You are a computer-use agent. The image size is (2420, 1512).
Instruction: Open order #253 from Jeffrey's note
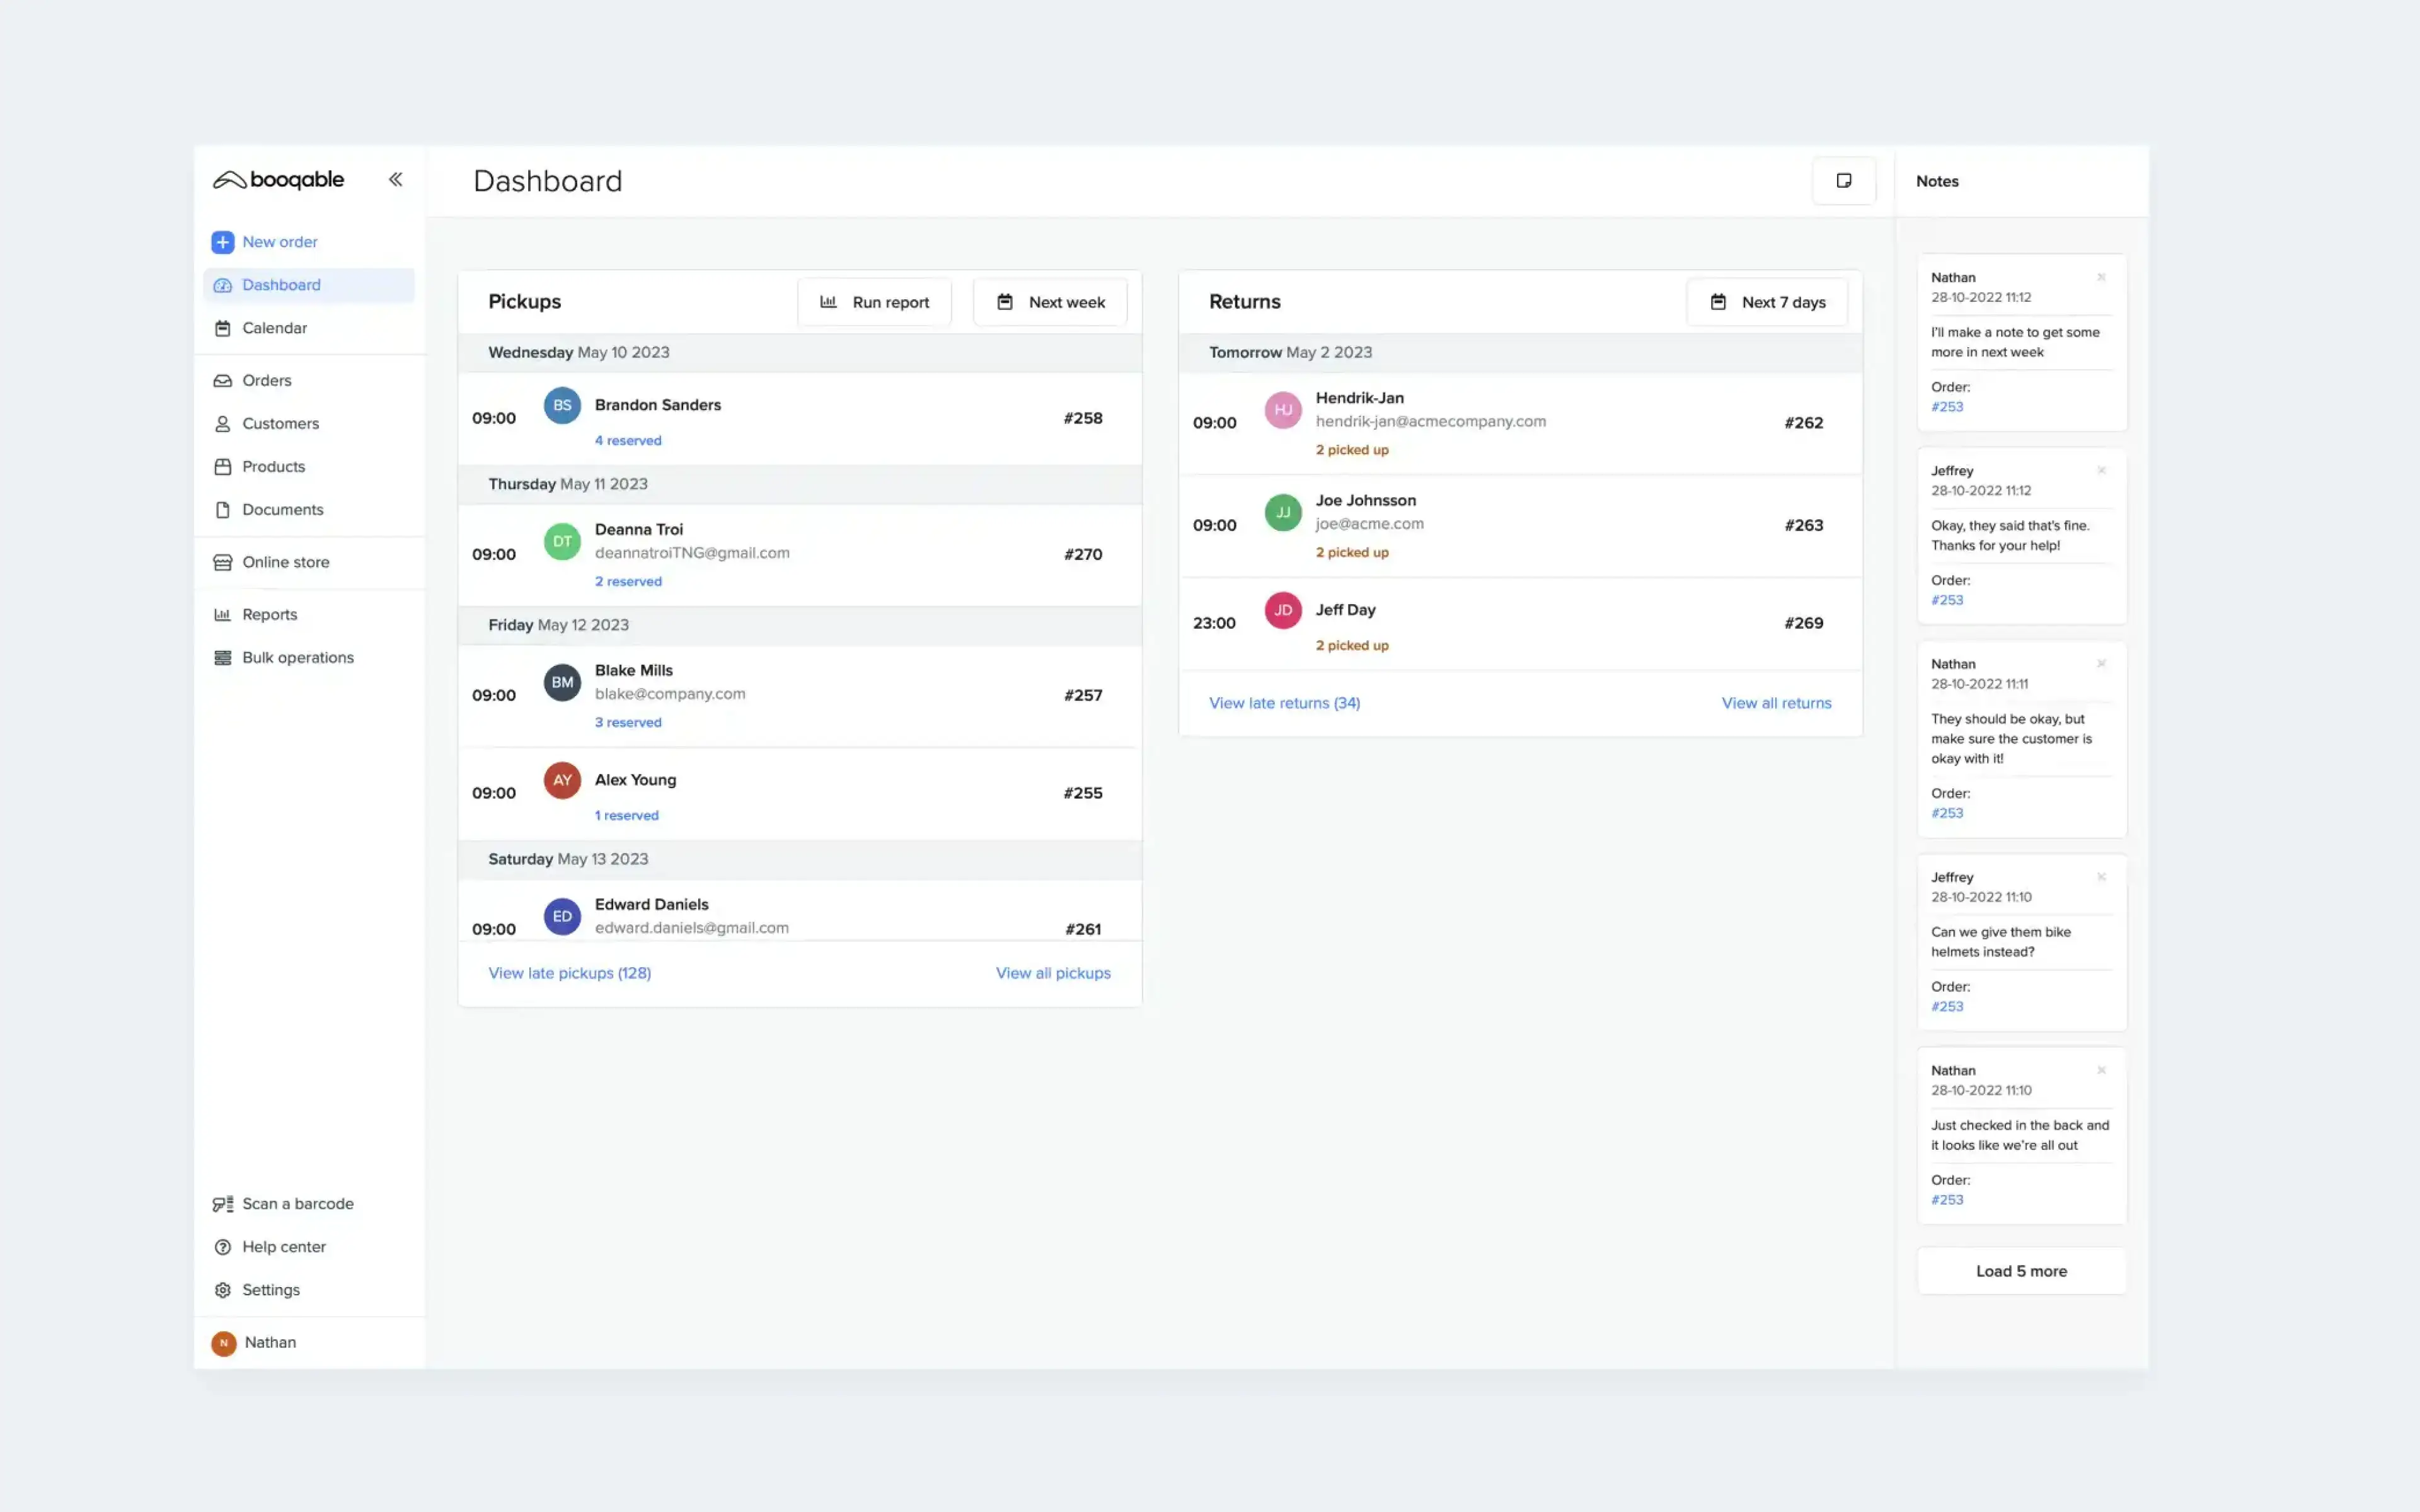pos(1947,600)
